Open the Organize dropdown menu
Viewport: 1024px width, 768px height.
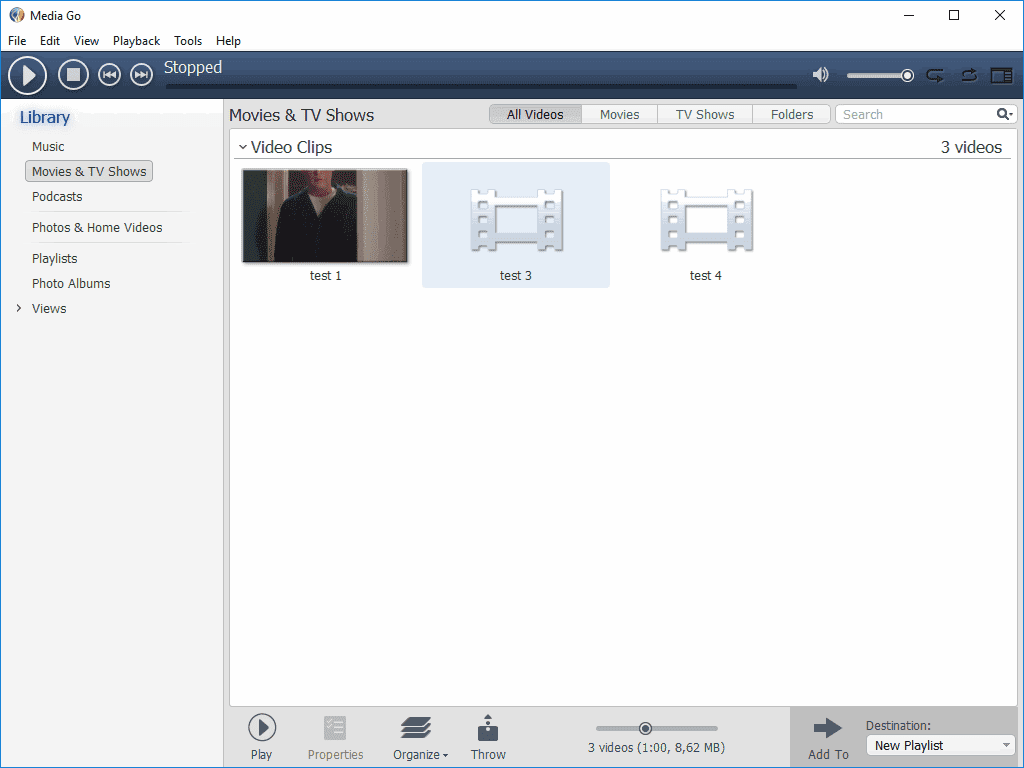pos(420,737)
